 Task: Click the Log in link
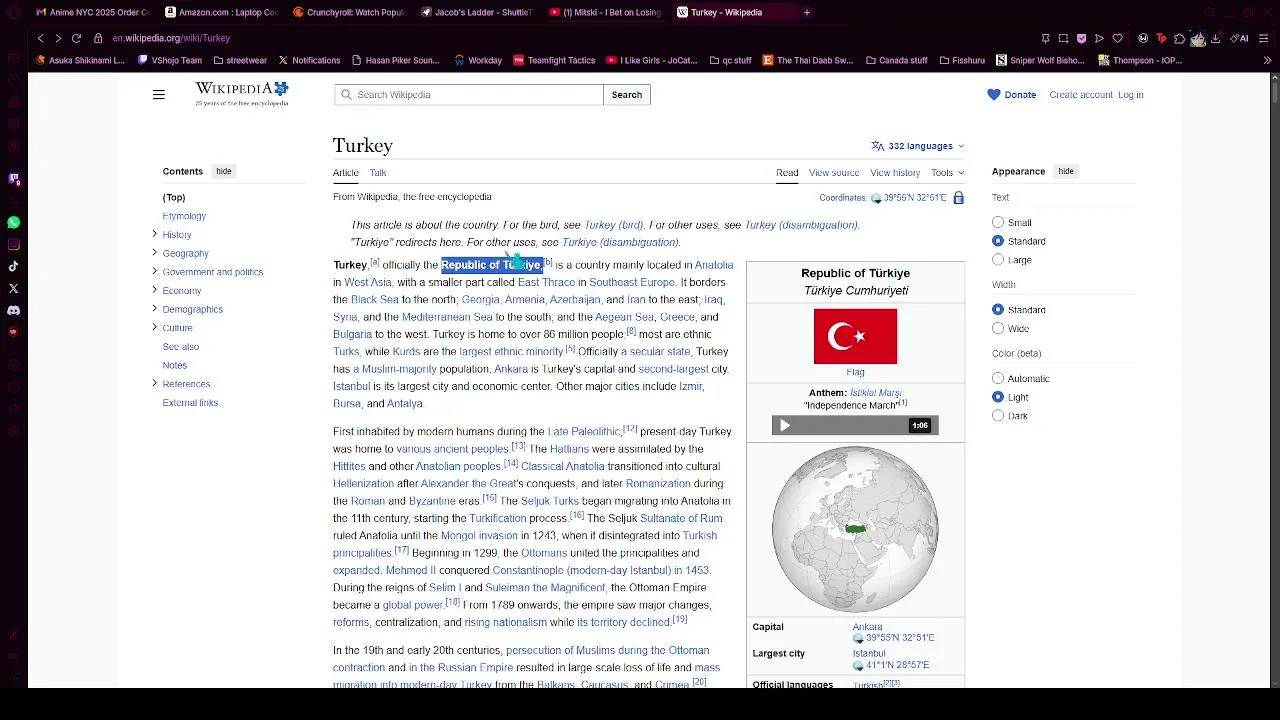(1131, 95)
